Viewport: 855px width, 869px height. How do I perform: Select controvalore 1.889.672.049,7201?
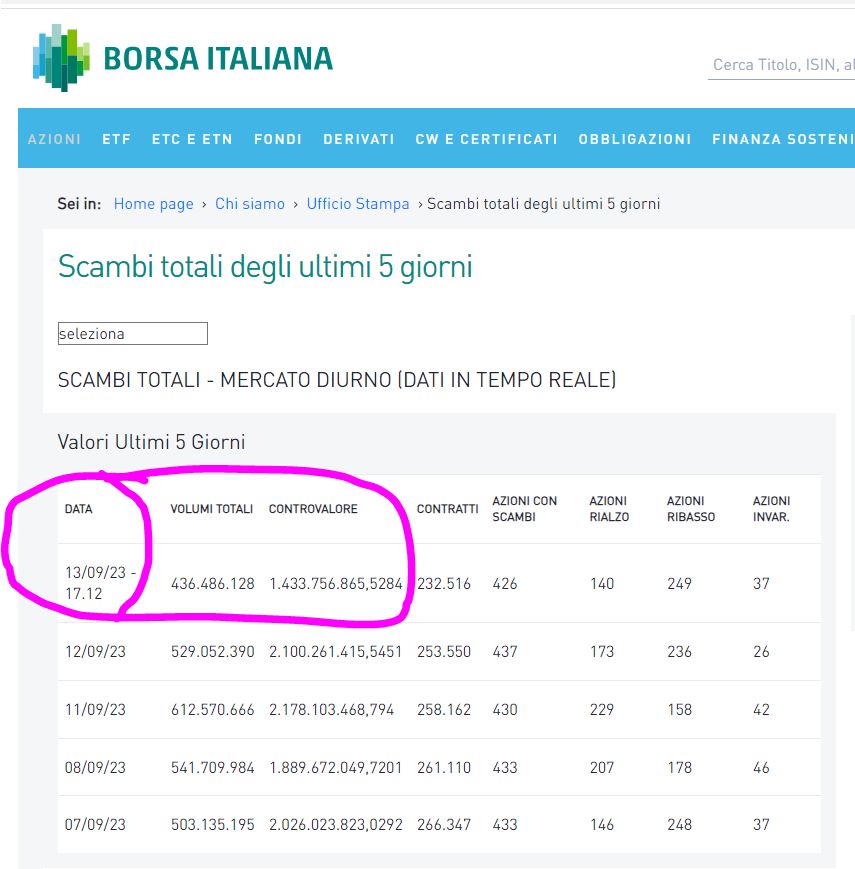pyautogui.click(x=336, y=768)
